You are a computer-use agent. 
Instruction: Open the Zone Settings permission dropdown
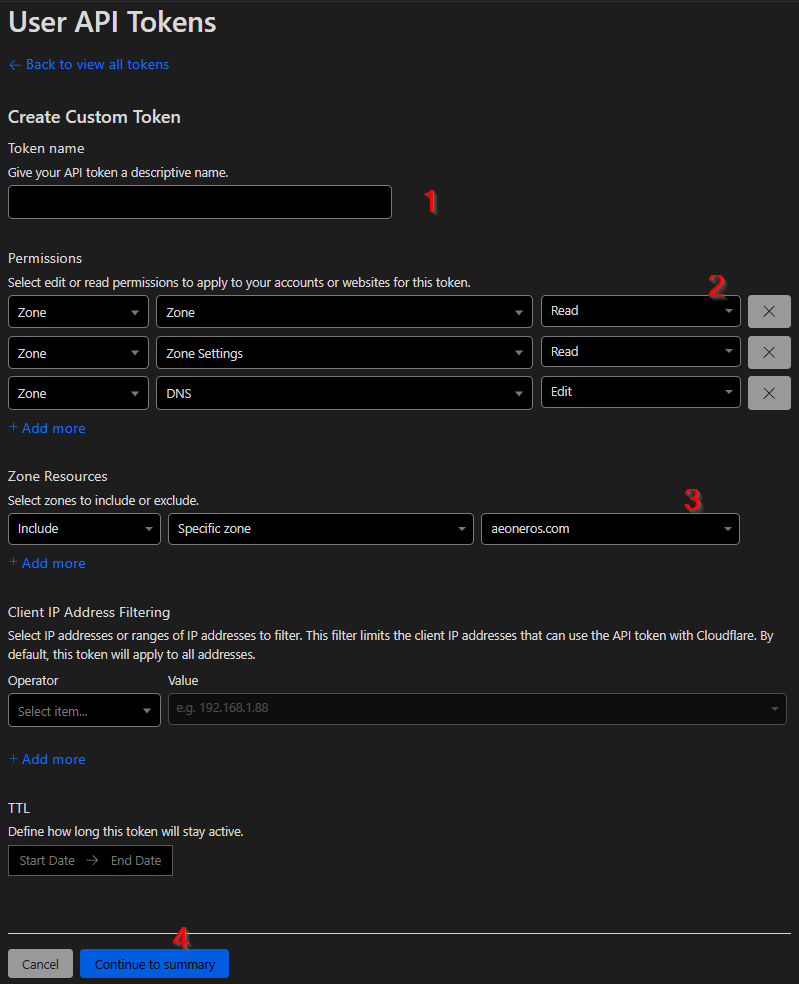[x=344, y=353]
